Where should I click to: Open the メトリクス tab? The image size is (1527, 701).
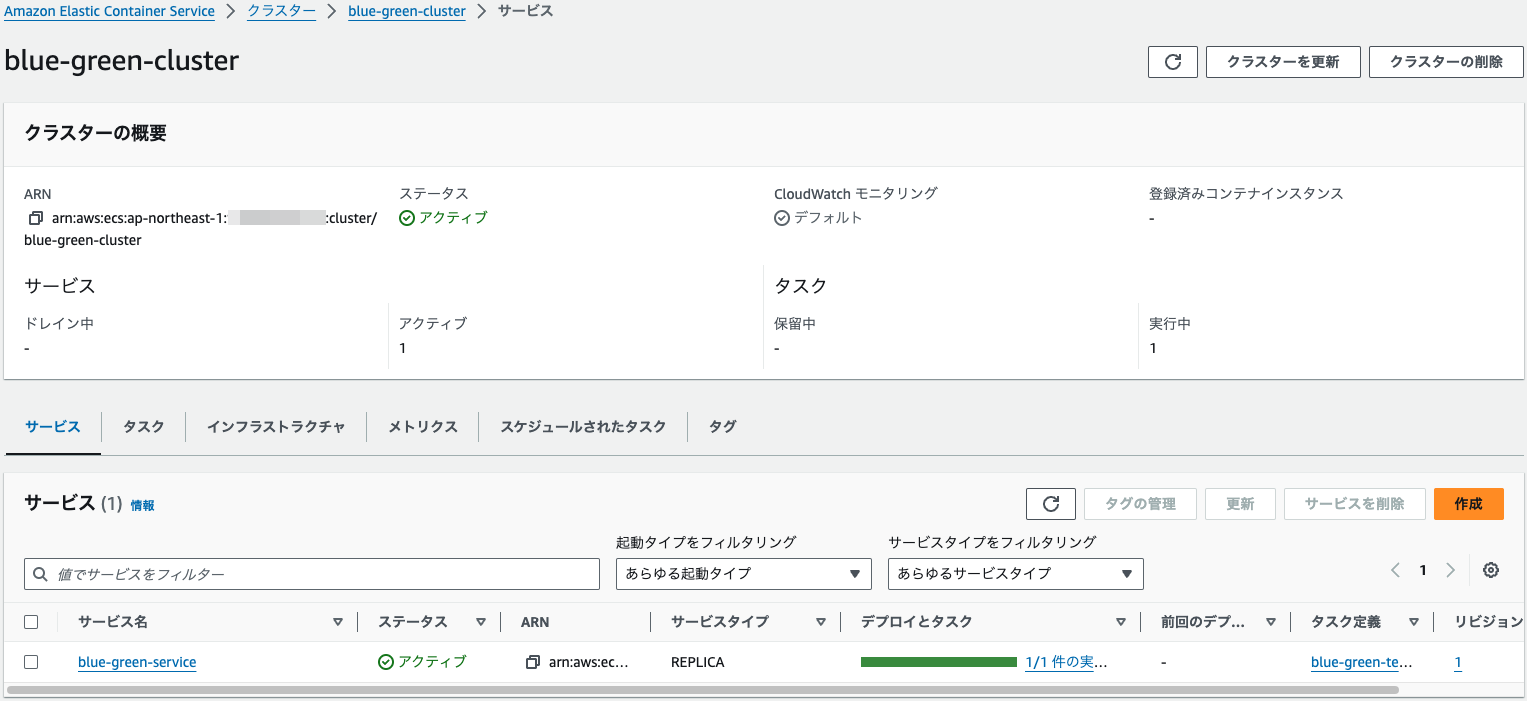tap(421, 426)
